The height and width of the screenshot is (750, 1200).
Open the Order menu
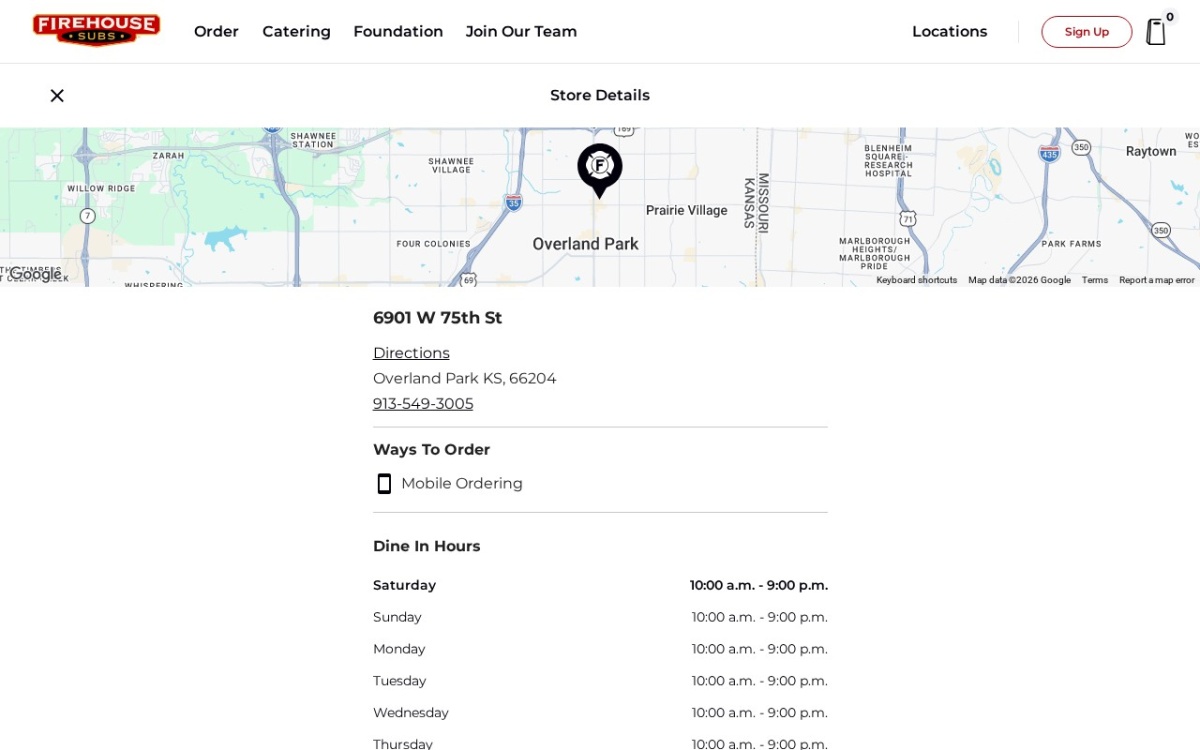[x=216, y=32]
